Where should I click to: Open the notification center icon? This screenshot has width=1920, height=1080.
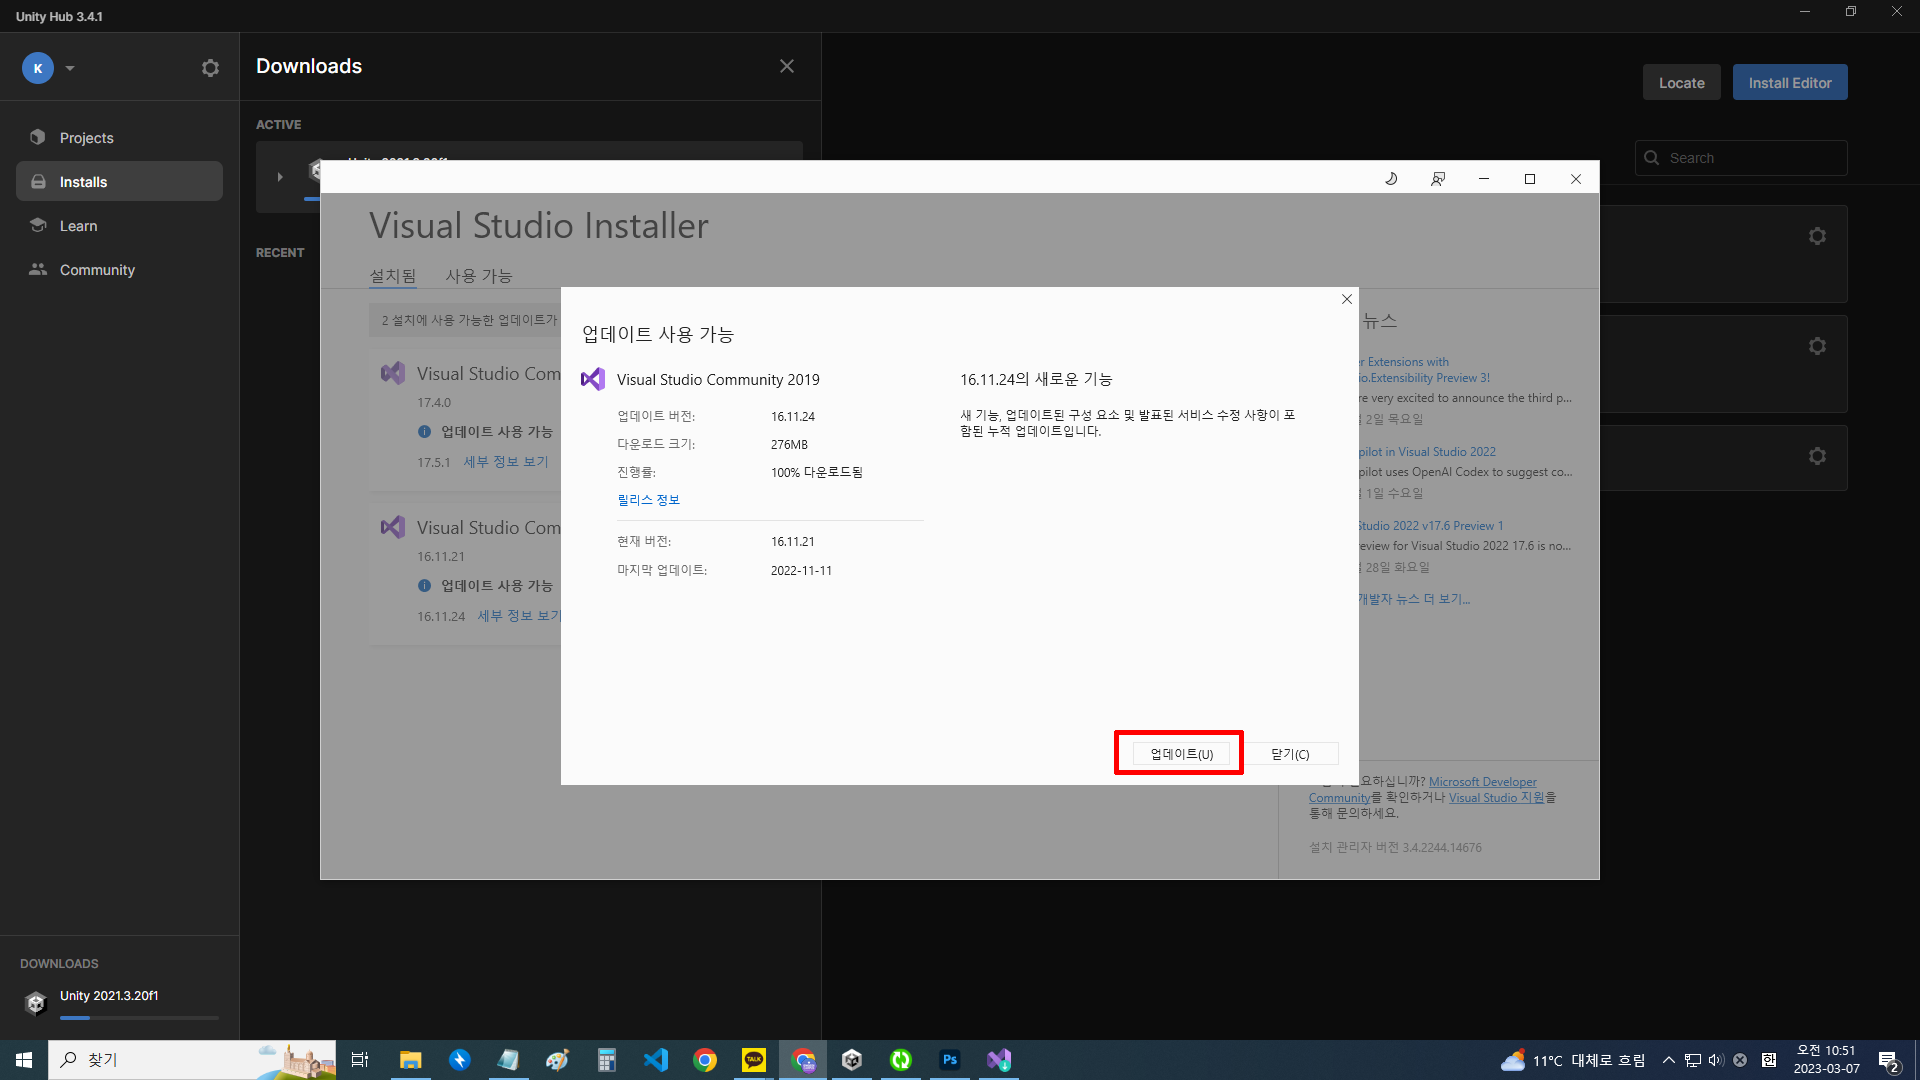pyautogui.click(x=1888, y=1061)
